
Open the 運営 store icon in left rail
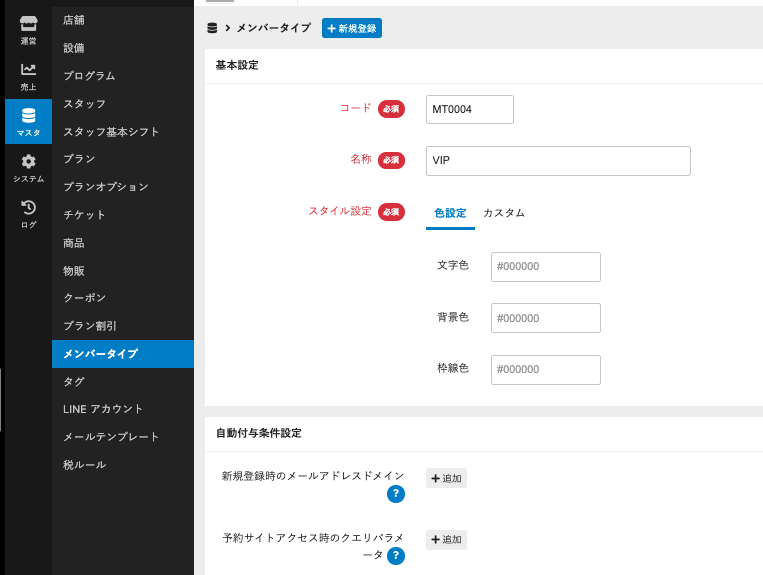28,29
